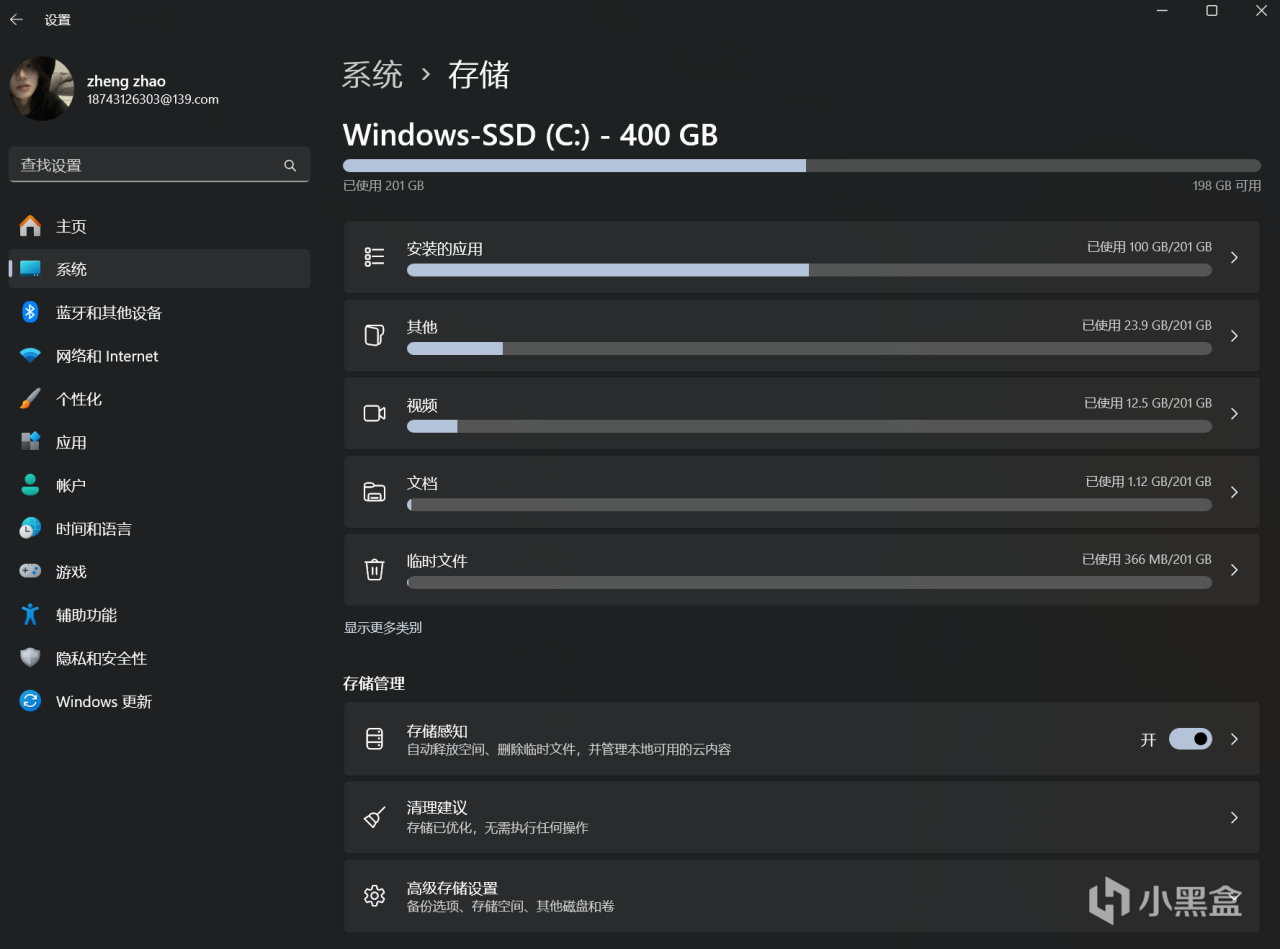Screen dimensions: 1280x949
Task: Click the Windows Update sync icon
Action: [31, 701]
